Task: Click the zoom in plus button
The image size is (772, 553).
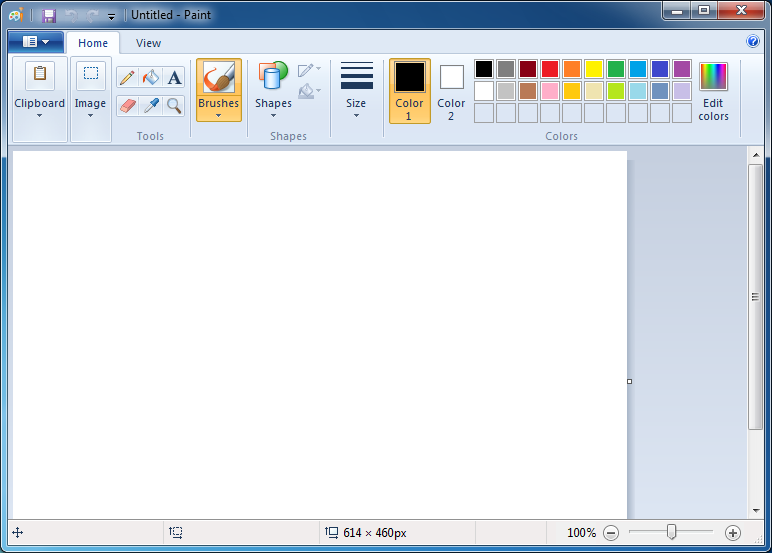Action: pos(733,533)
